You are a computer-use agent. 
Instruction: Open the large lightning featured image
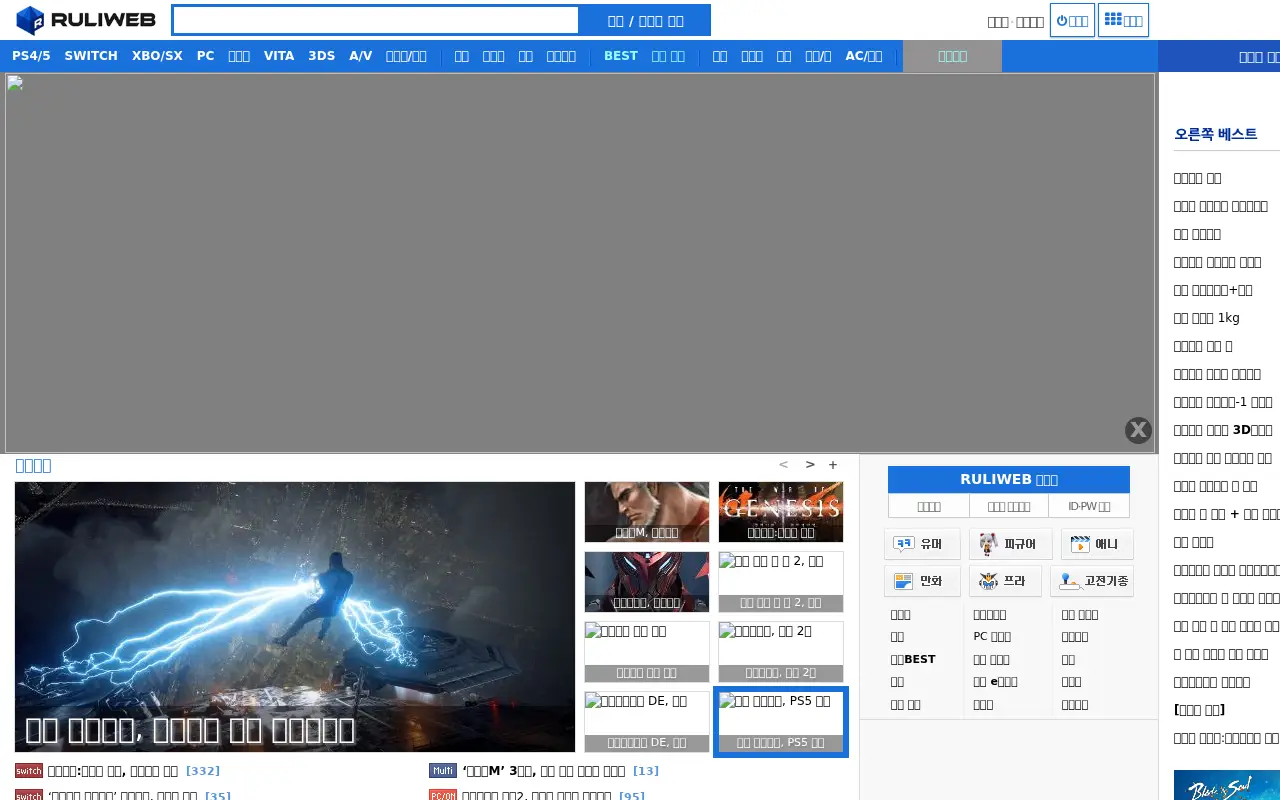click(x=295, y=617)
